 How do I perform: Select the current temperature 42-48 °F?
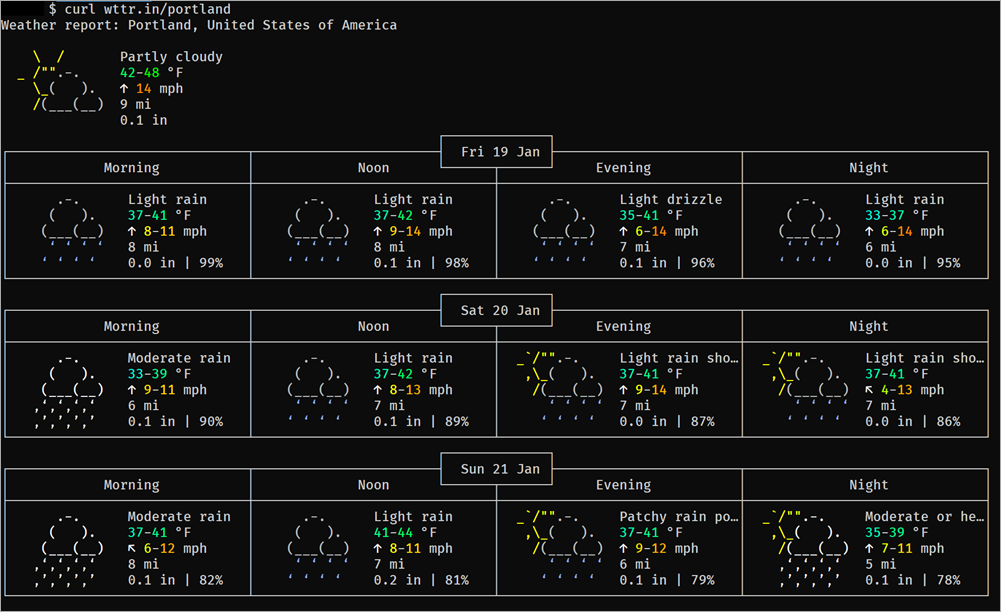[151, 73]
